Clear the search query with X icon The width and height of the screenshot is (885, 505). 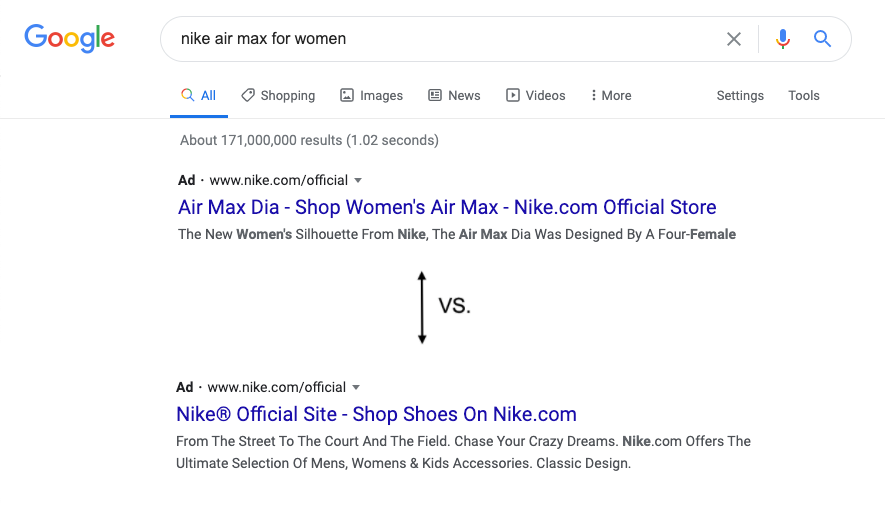[x=734, y=39]
